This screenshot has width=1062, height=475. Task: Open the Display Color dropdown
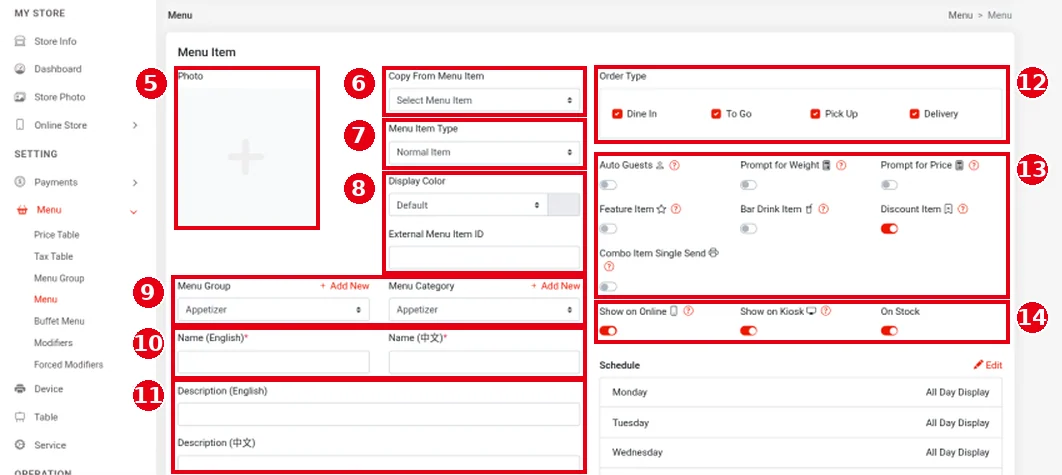coord(468,205)
